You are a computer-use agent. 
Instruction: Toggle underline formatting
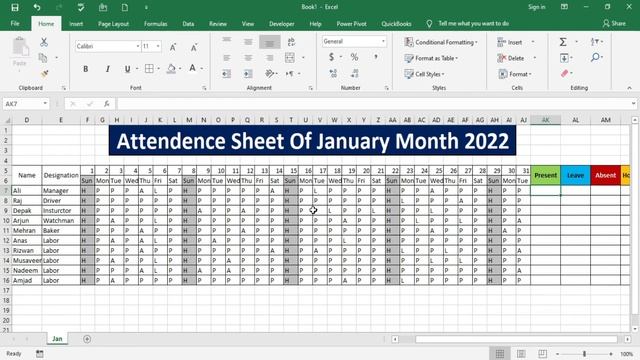[x=128, y=69]
